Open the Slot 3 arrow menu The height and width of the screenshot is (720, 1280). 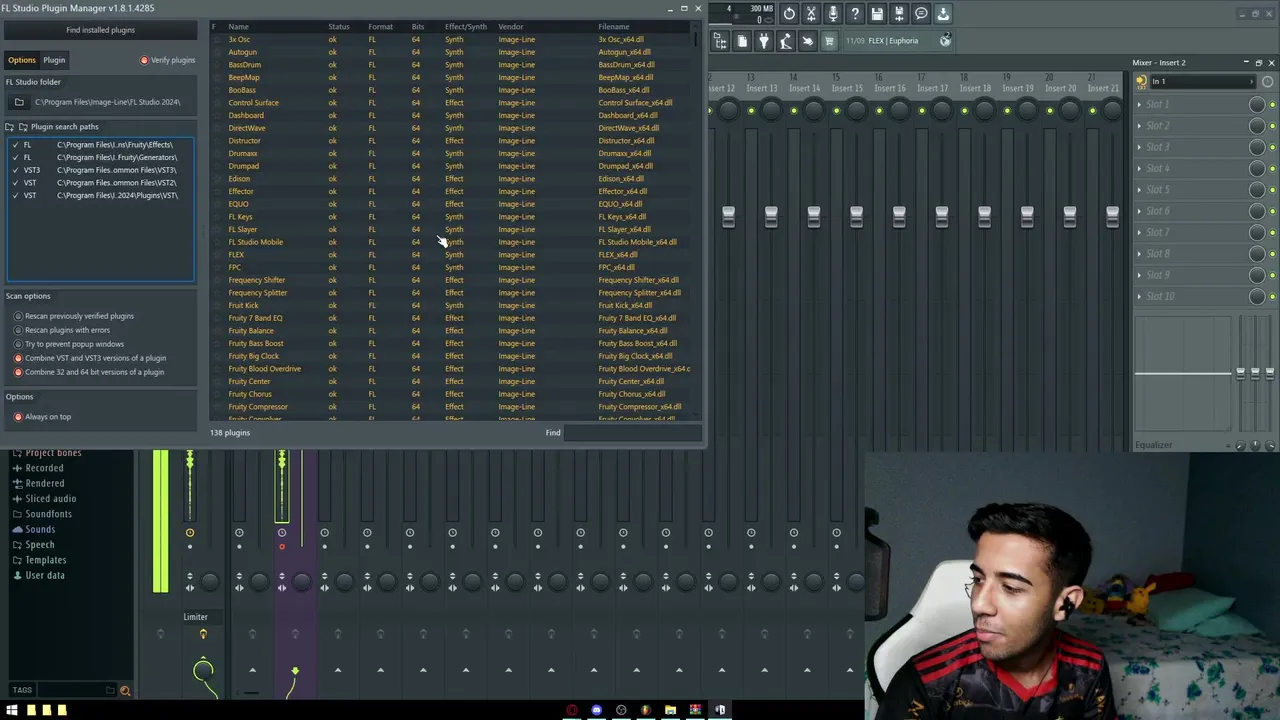click(x=1139, y=147)
